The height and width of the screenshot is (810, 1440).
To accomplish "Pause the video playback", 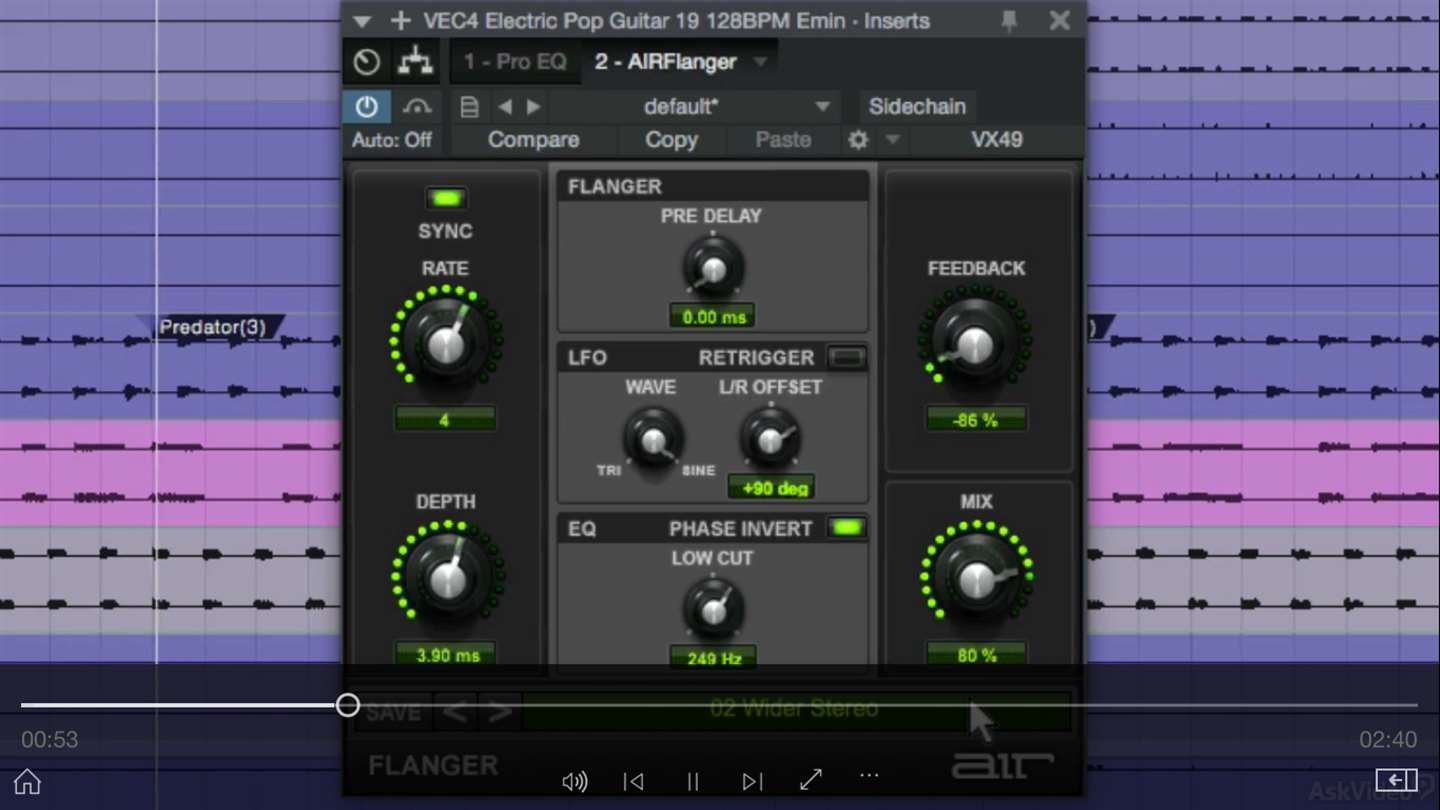I will (x=692, y=781).
